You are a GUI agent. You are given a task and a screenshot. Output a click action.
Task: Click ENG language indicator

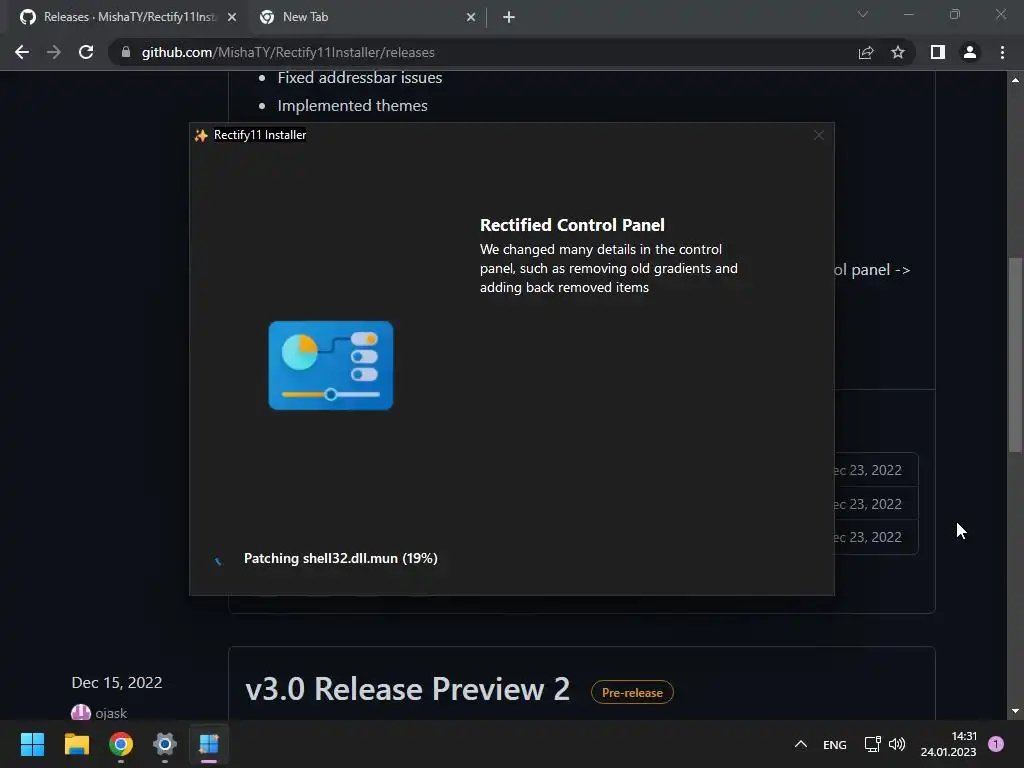(x=835, y=744)
